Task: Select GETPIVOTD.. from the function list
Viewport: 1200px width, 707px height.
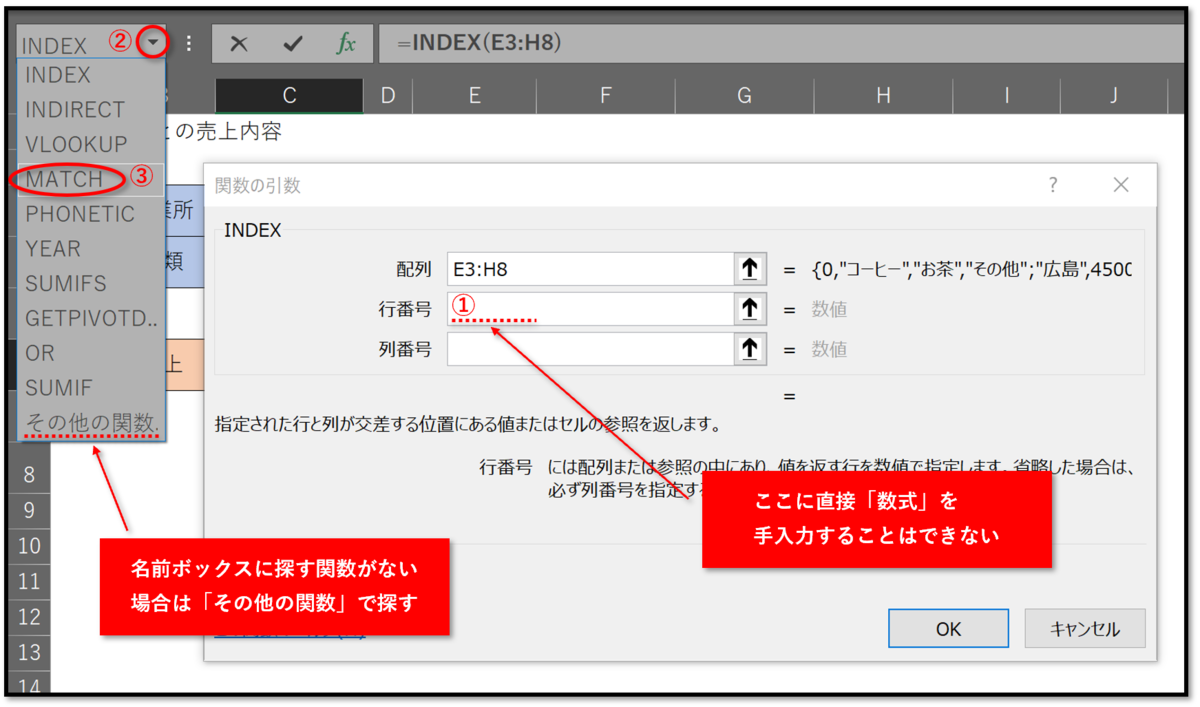Action: pyautogui.click(x=91, y=318)
